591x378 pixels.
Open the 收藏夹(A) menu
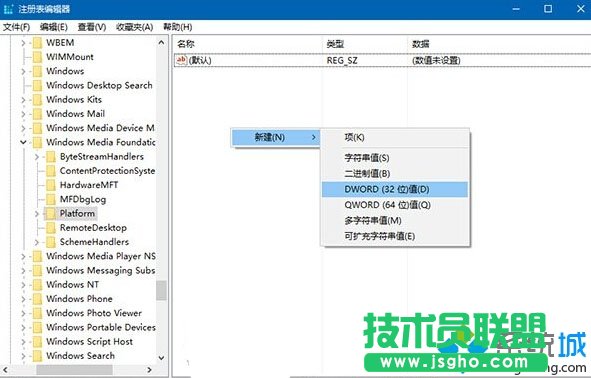pyautogui.click(x=135, y=27)
